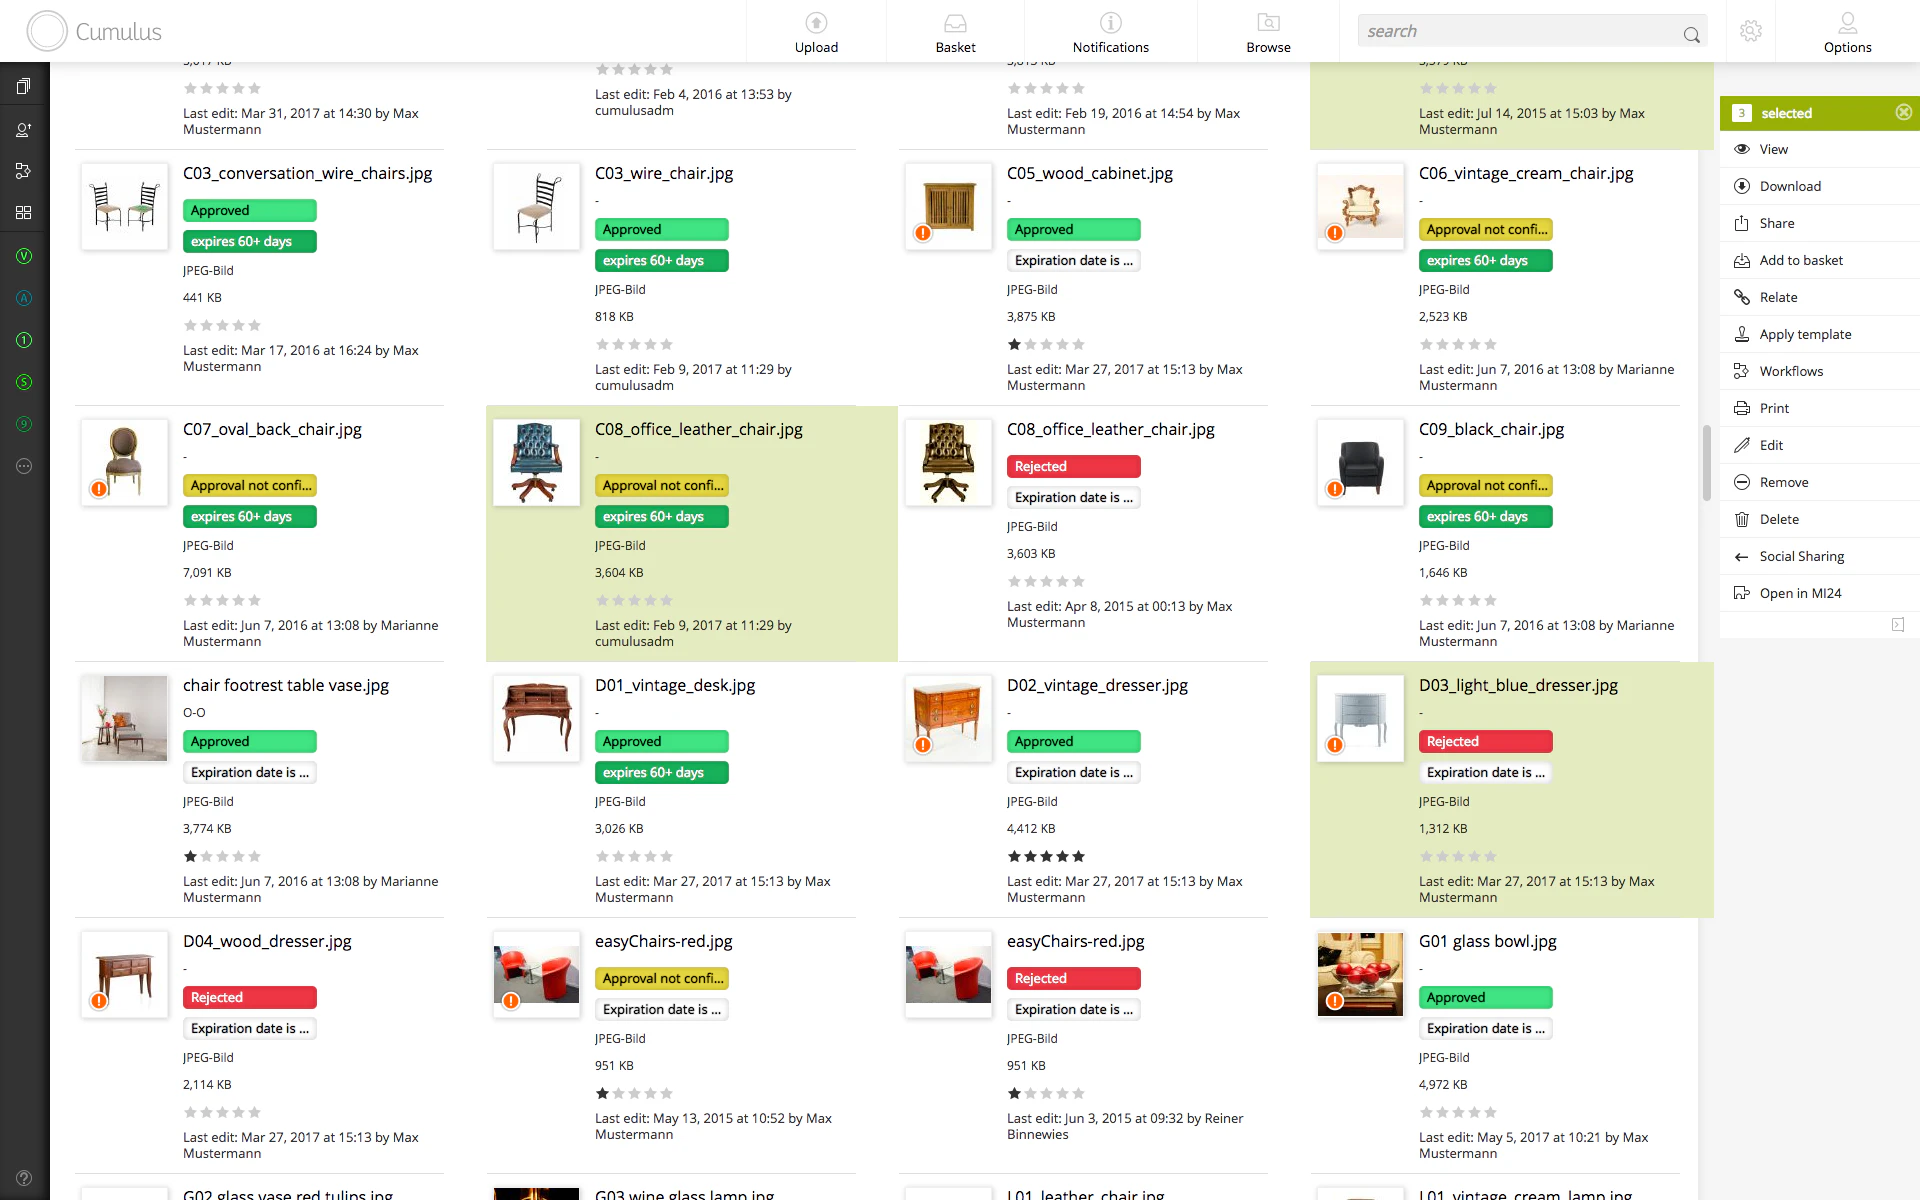Open C03_conversation_wire_chairs.jpg thumbnail
The image size is (1920, 1200).
click(124, 207)
